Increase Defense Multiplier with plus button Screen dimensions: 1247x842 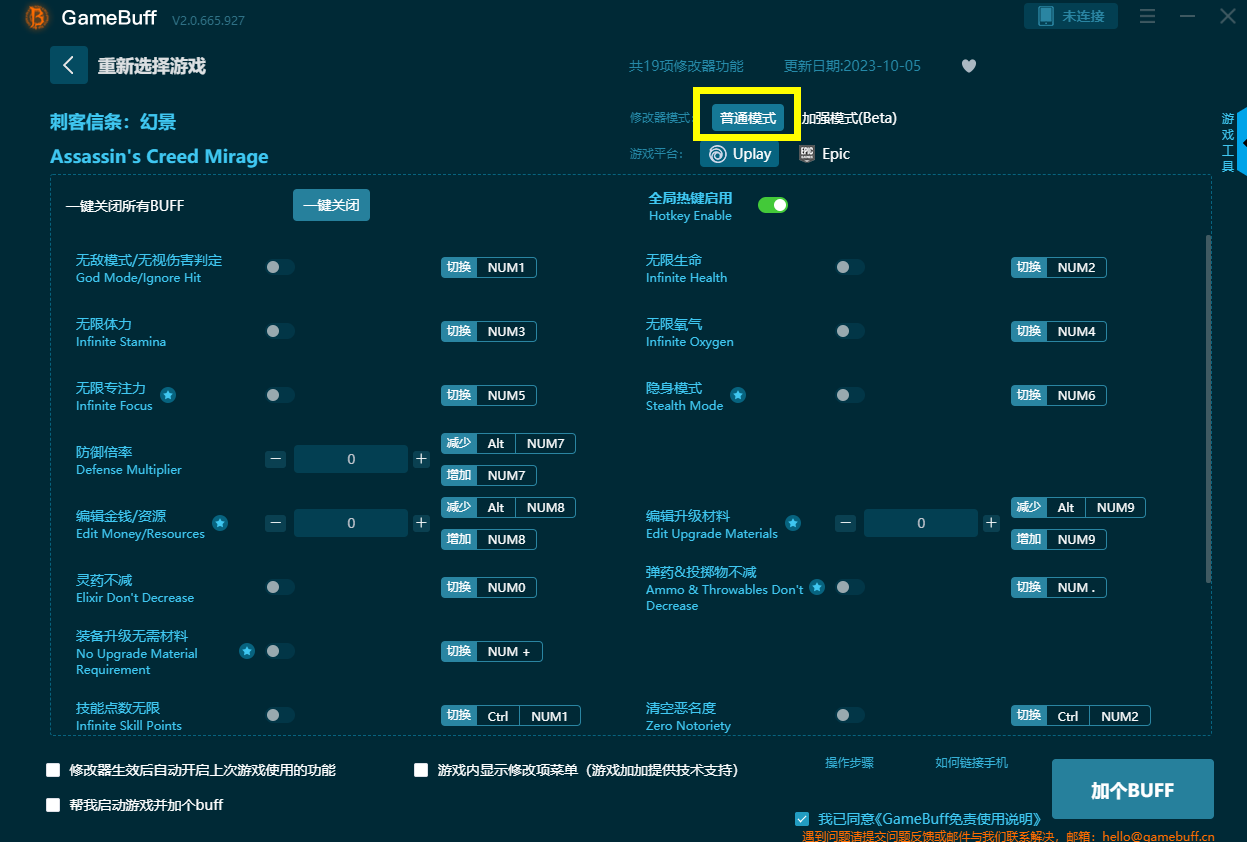click(x=422, y=459)
